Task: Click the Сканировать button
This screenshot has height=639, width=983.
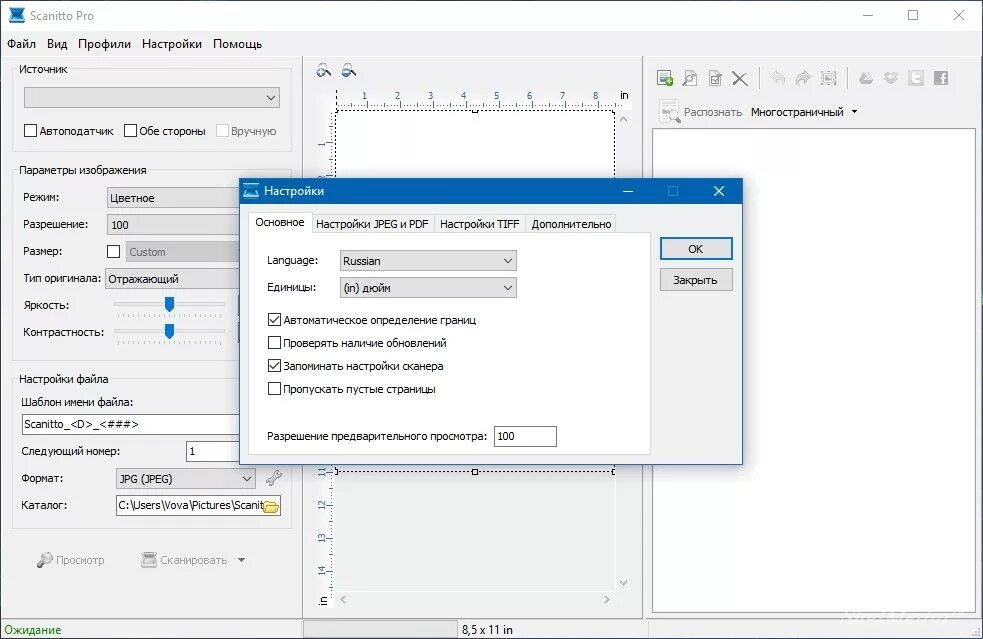Action: click(184, 560)
